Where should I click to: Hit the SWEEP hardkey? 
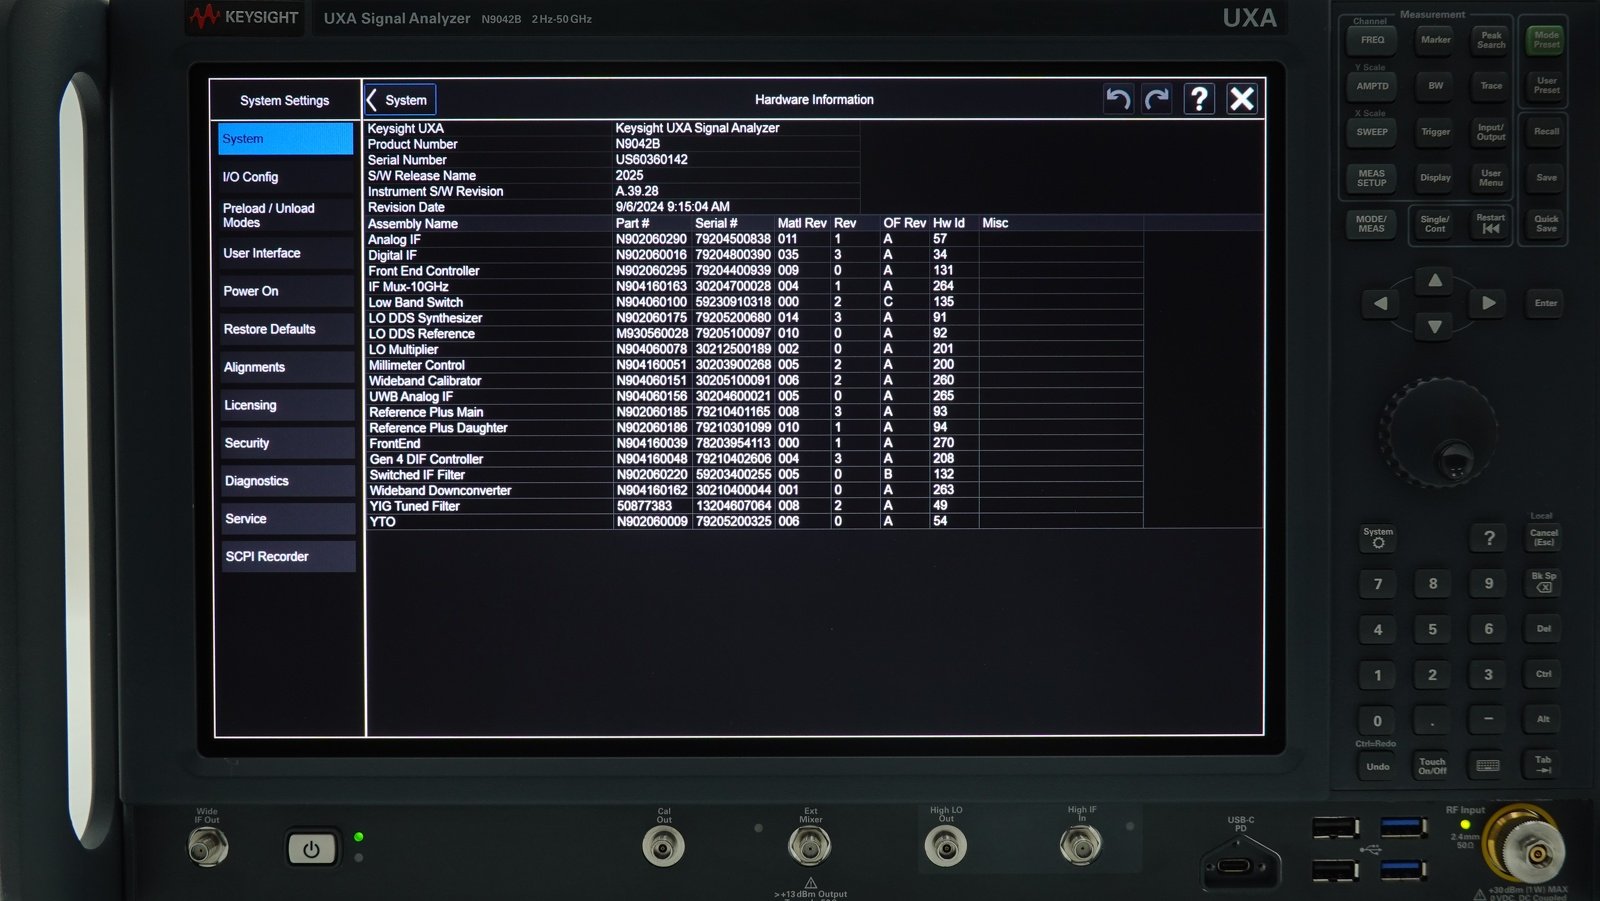(1372, 132)
